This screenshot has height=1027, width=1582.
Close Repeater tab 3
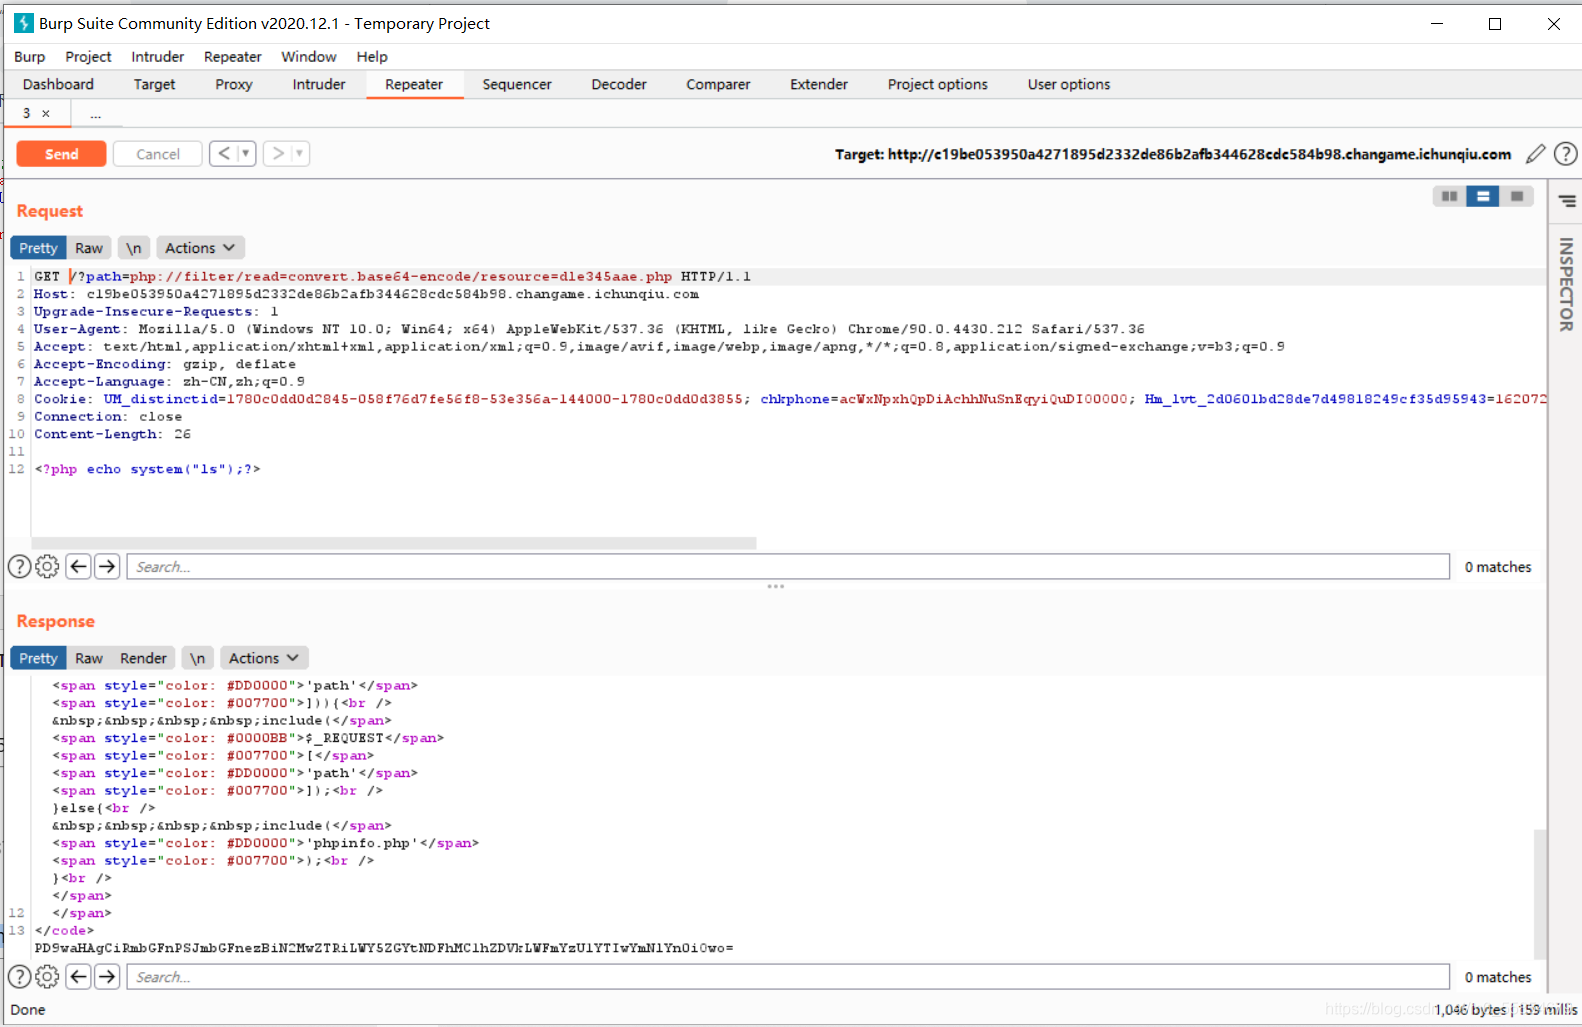[x=46, y=114]
